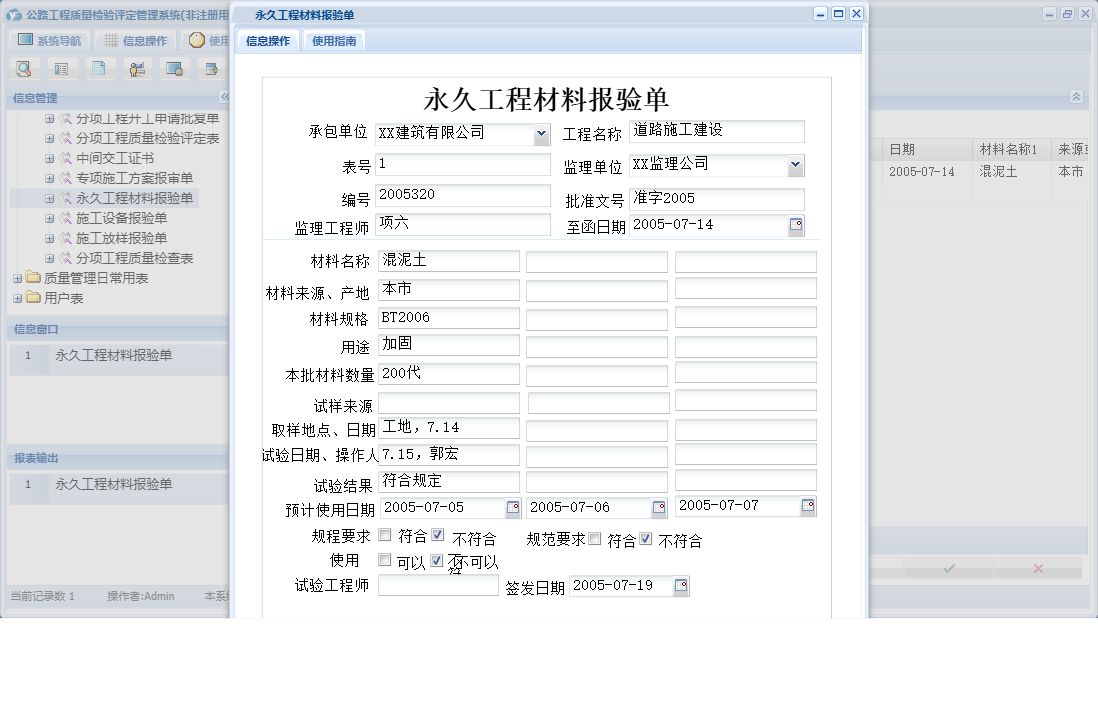Image resolution: width=1098 pixels, height=707 pixels.
Task: Click inside the 试验工程师 input field
Action: (440, 585)
